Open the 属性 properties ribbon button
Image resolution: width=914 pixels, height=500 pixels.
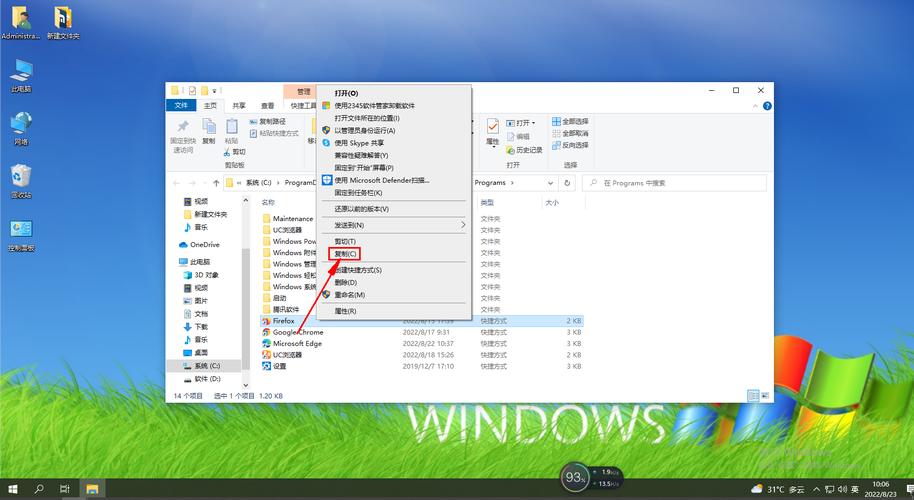click(493, 132)
